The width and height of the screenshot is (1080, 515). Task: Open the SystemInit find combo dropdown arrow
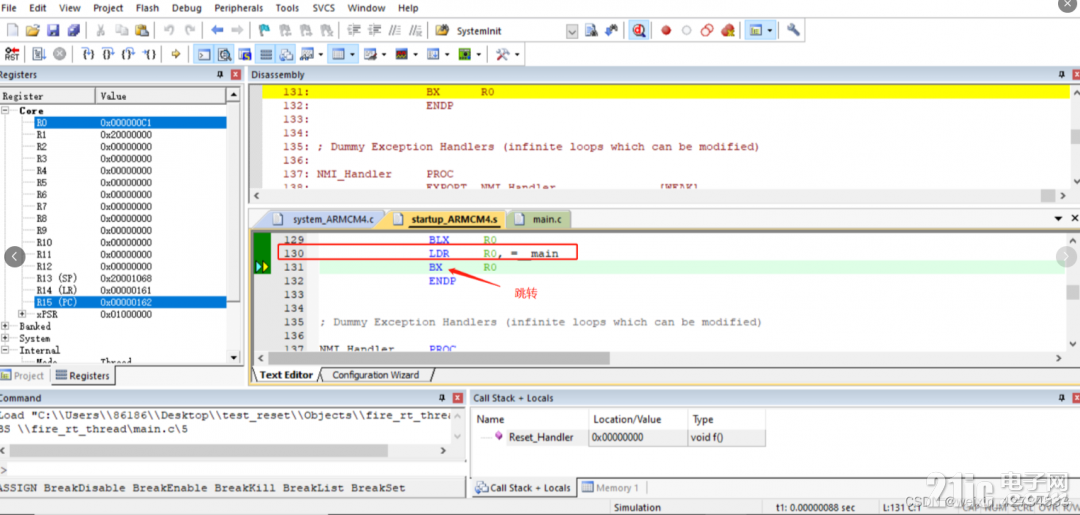click(x=572, y=31)
